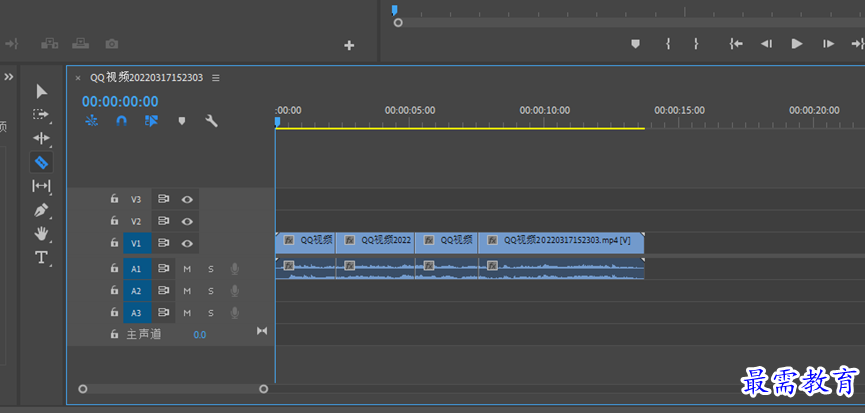Select first QQ视频 clip on V1
Image resolution: width=865 pixels, height=413 pixels.
pos(305,243)
